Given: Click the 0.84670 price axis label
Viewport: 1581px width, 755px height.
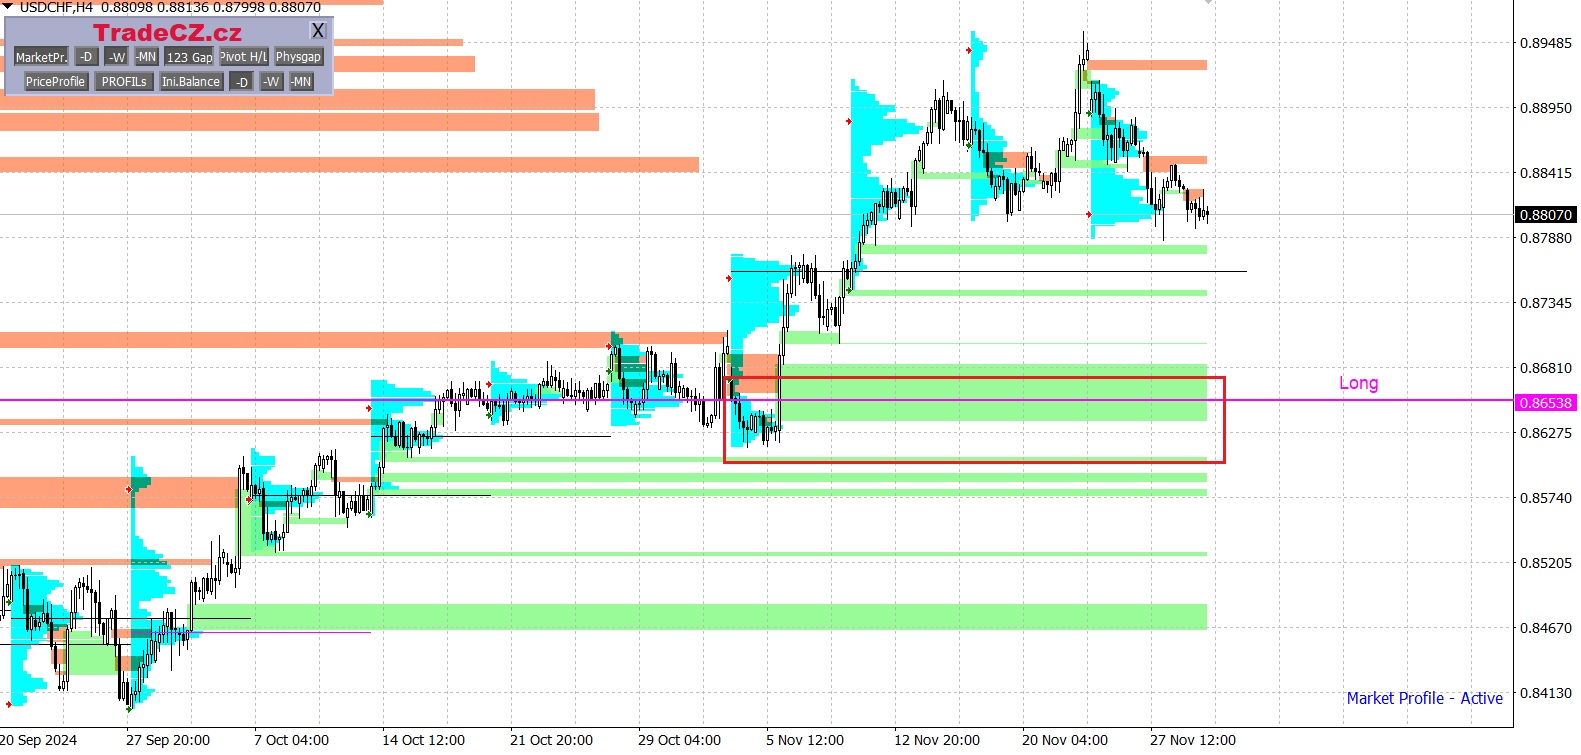Looking at the screenshot, I should click(1545, 628).
